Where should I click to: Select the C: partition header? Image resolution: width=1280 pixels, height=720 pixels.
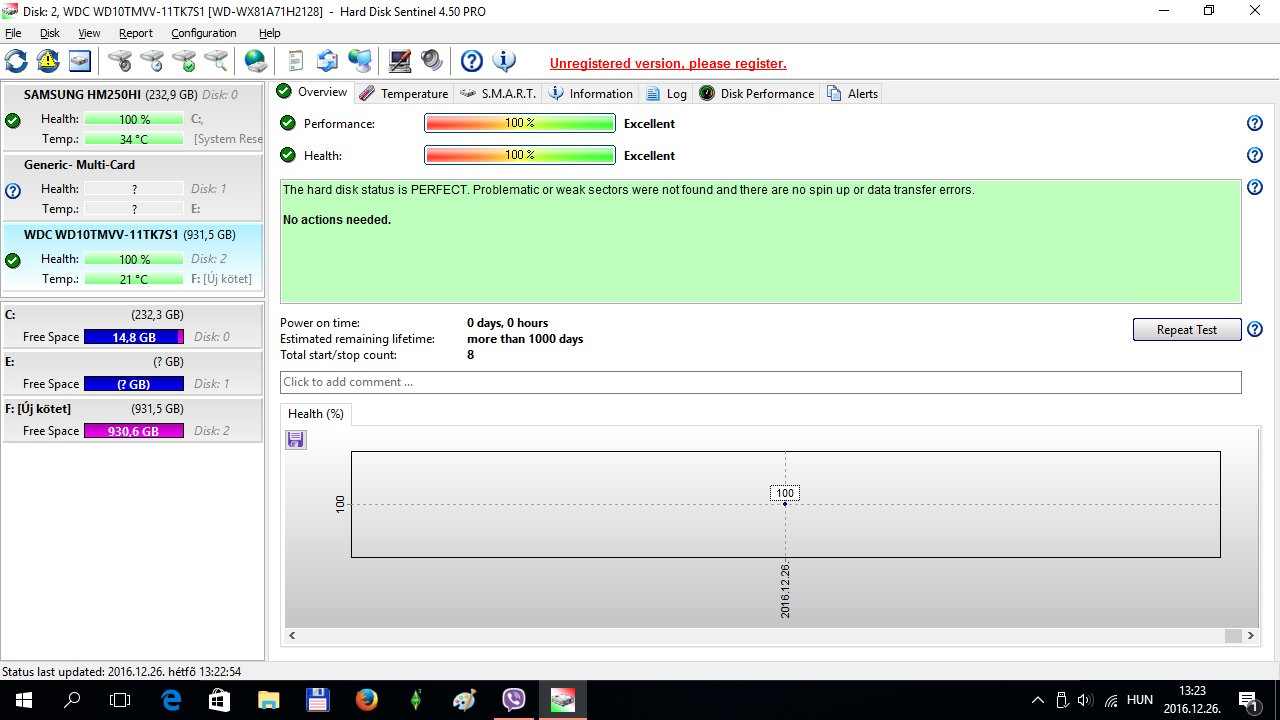point(132,314)
